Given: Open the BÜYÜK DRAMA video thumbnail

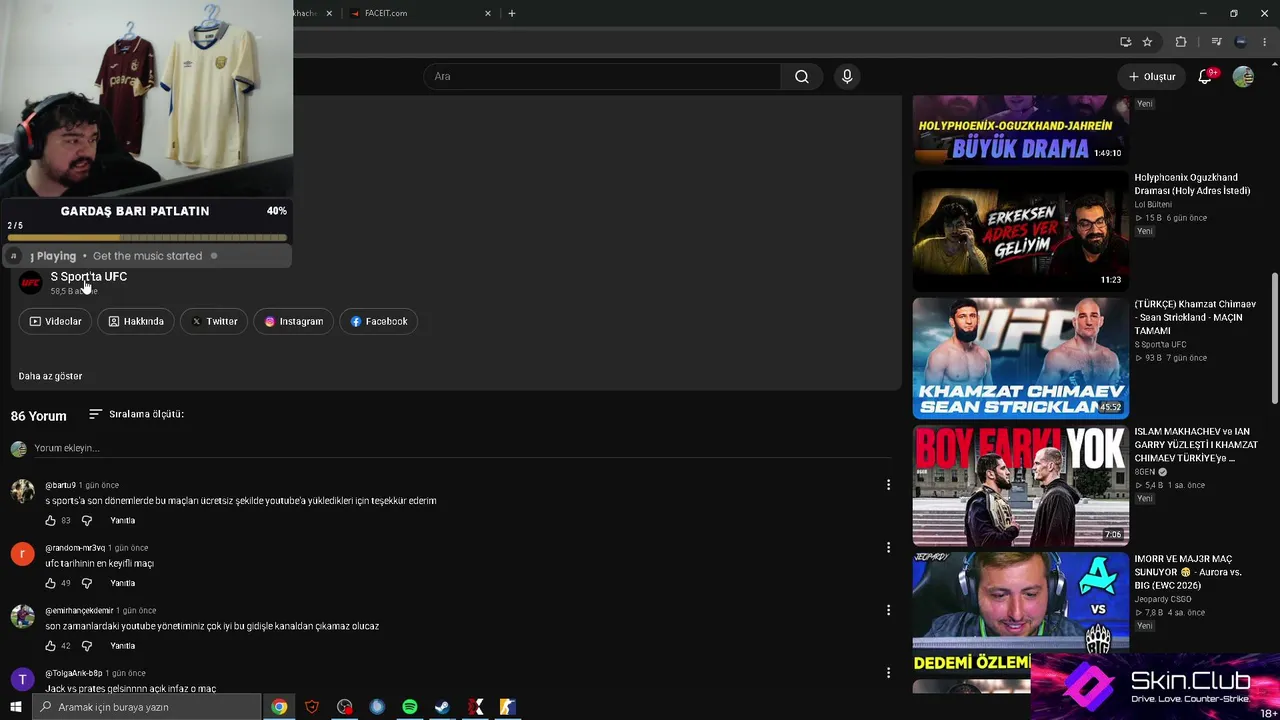Looking at the screenshot, I should 1021,129.
